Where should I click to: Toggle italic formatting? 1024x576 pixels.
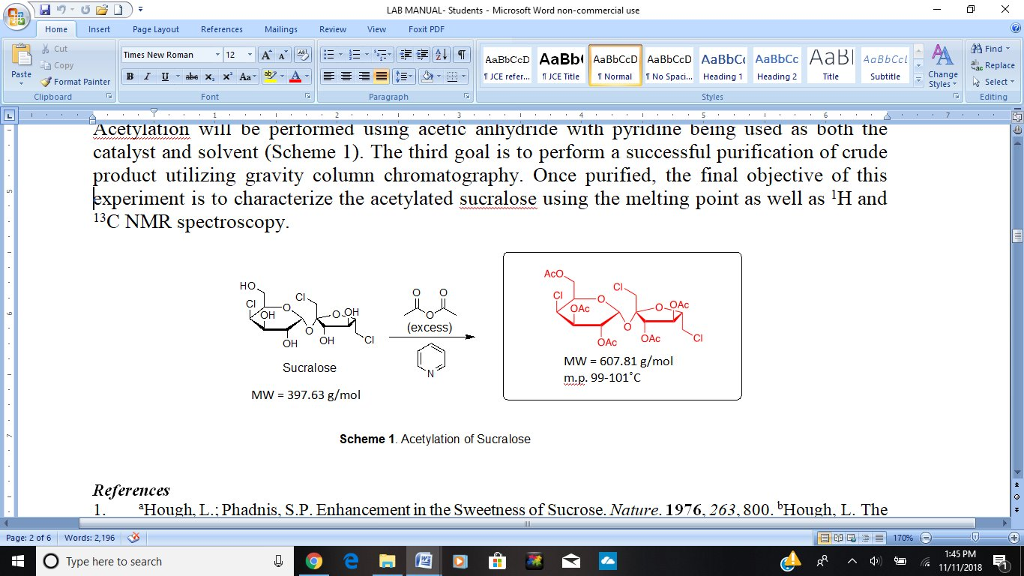147,75
